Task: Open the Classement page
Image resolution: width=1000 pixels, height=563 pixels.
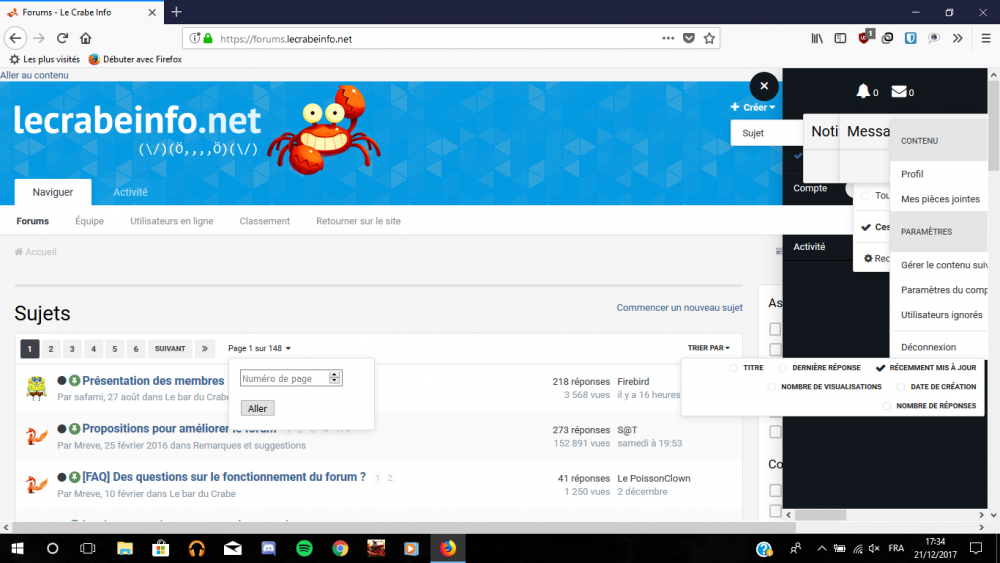Action: [x=265, y=221]
